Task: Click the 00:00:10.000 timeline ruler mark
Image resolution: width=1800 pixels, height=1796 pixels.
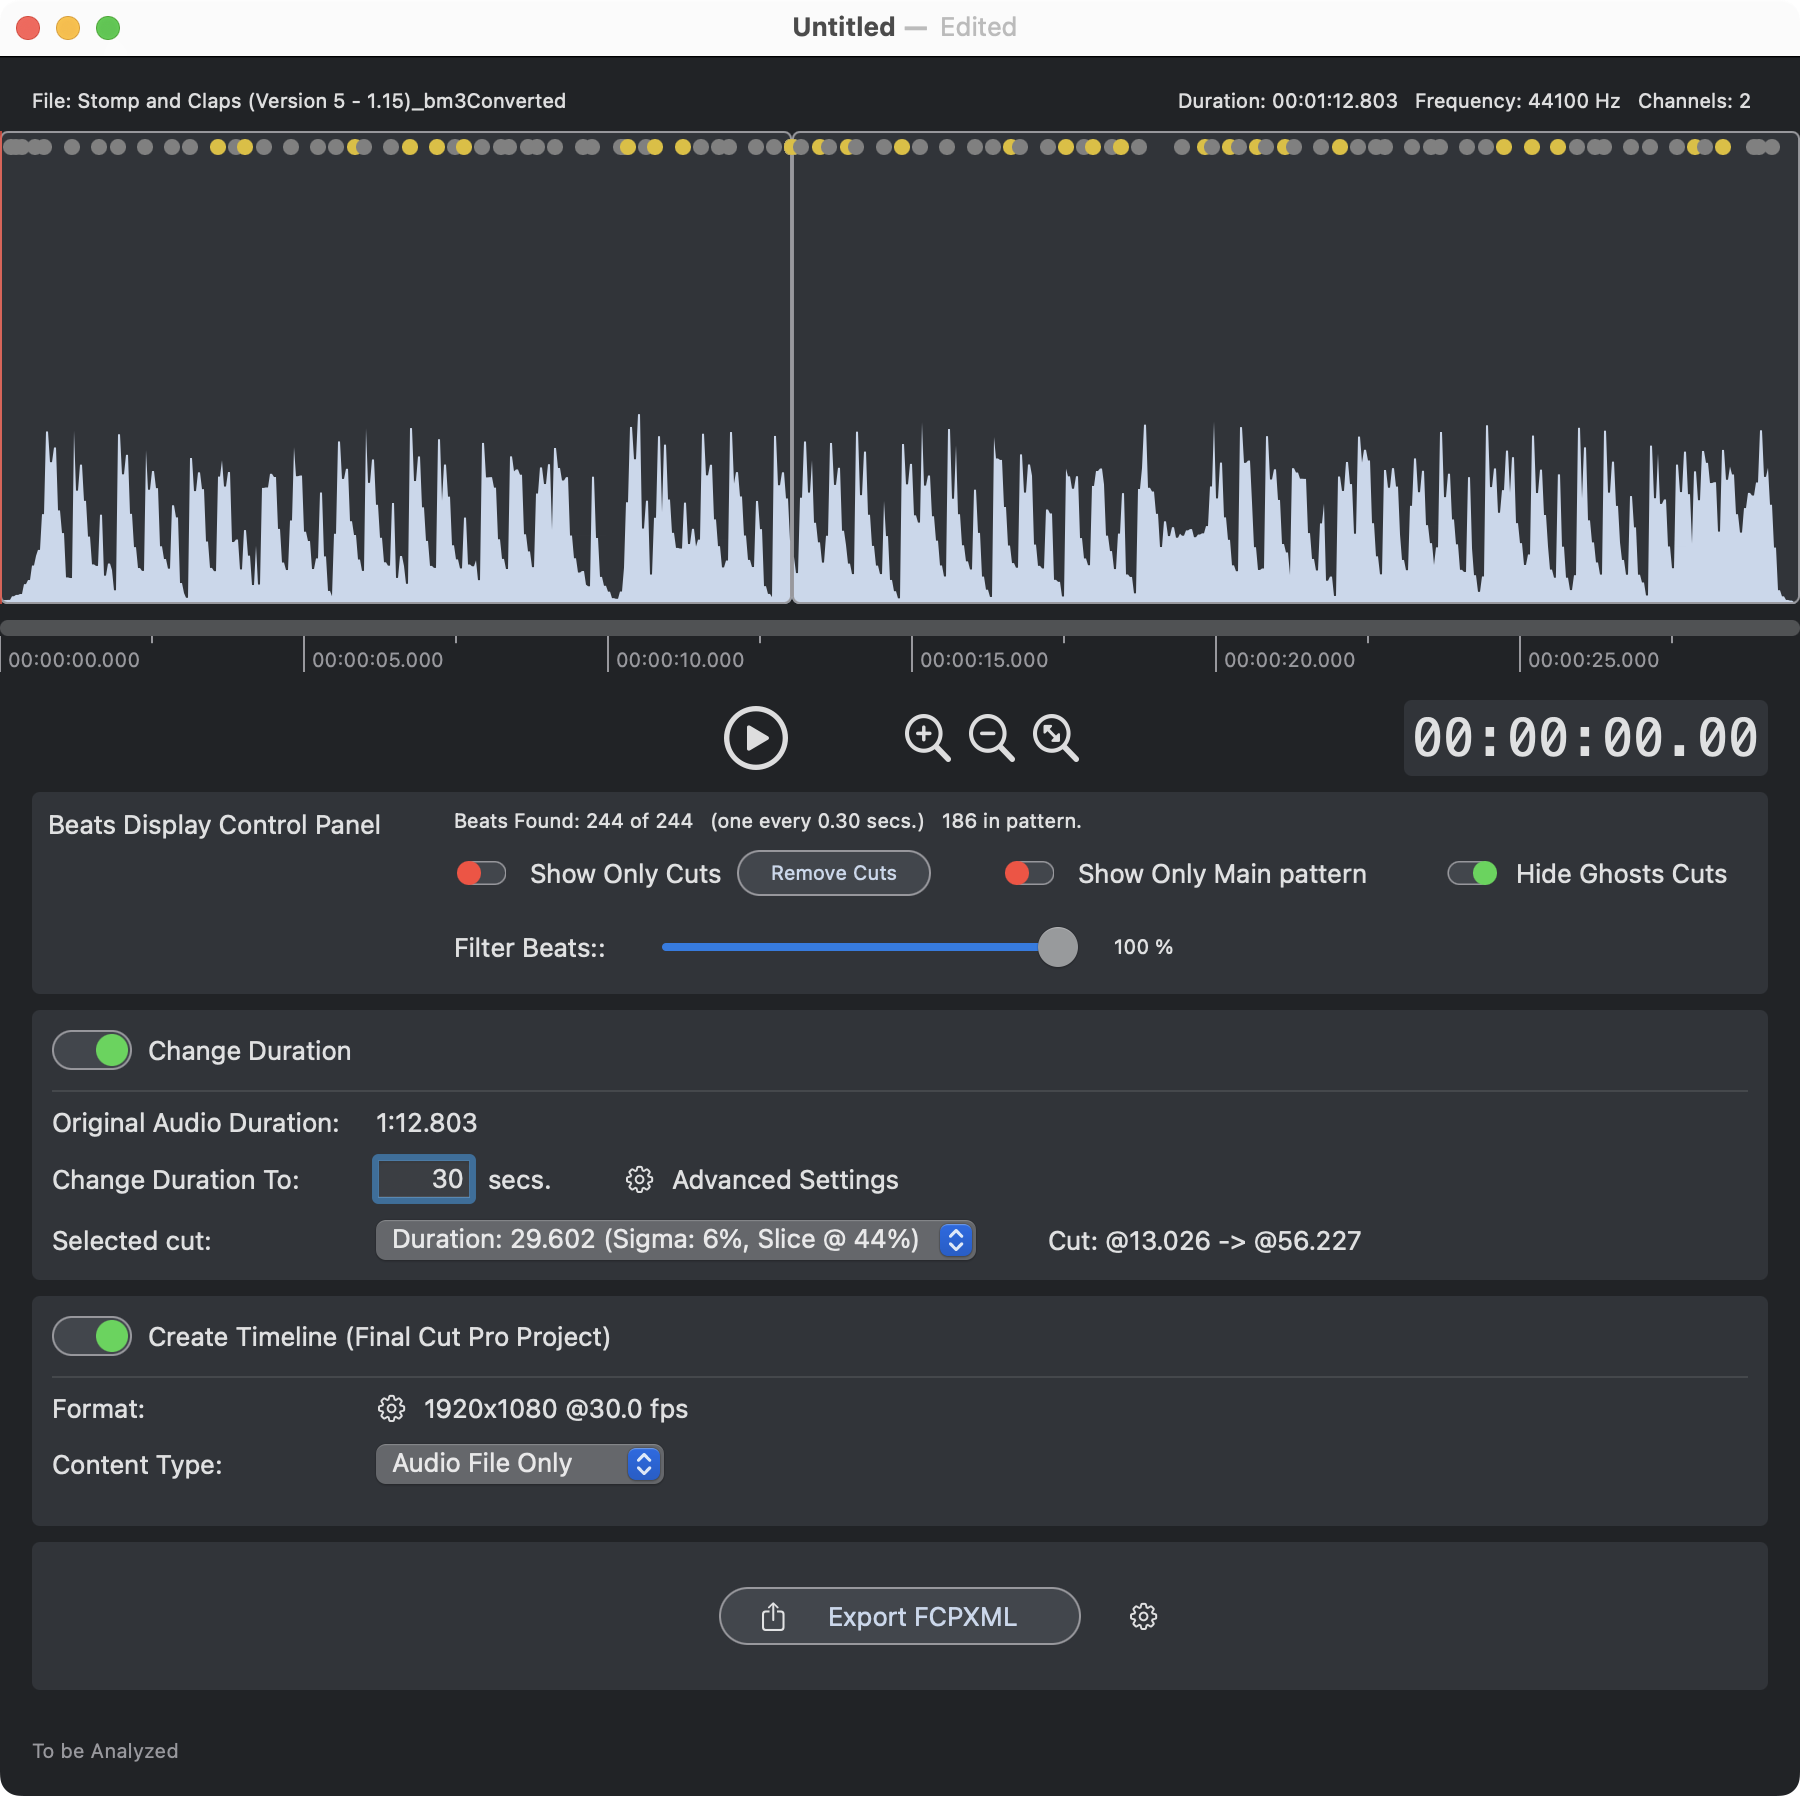Action: point(680,660)
